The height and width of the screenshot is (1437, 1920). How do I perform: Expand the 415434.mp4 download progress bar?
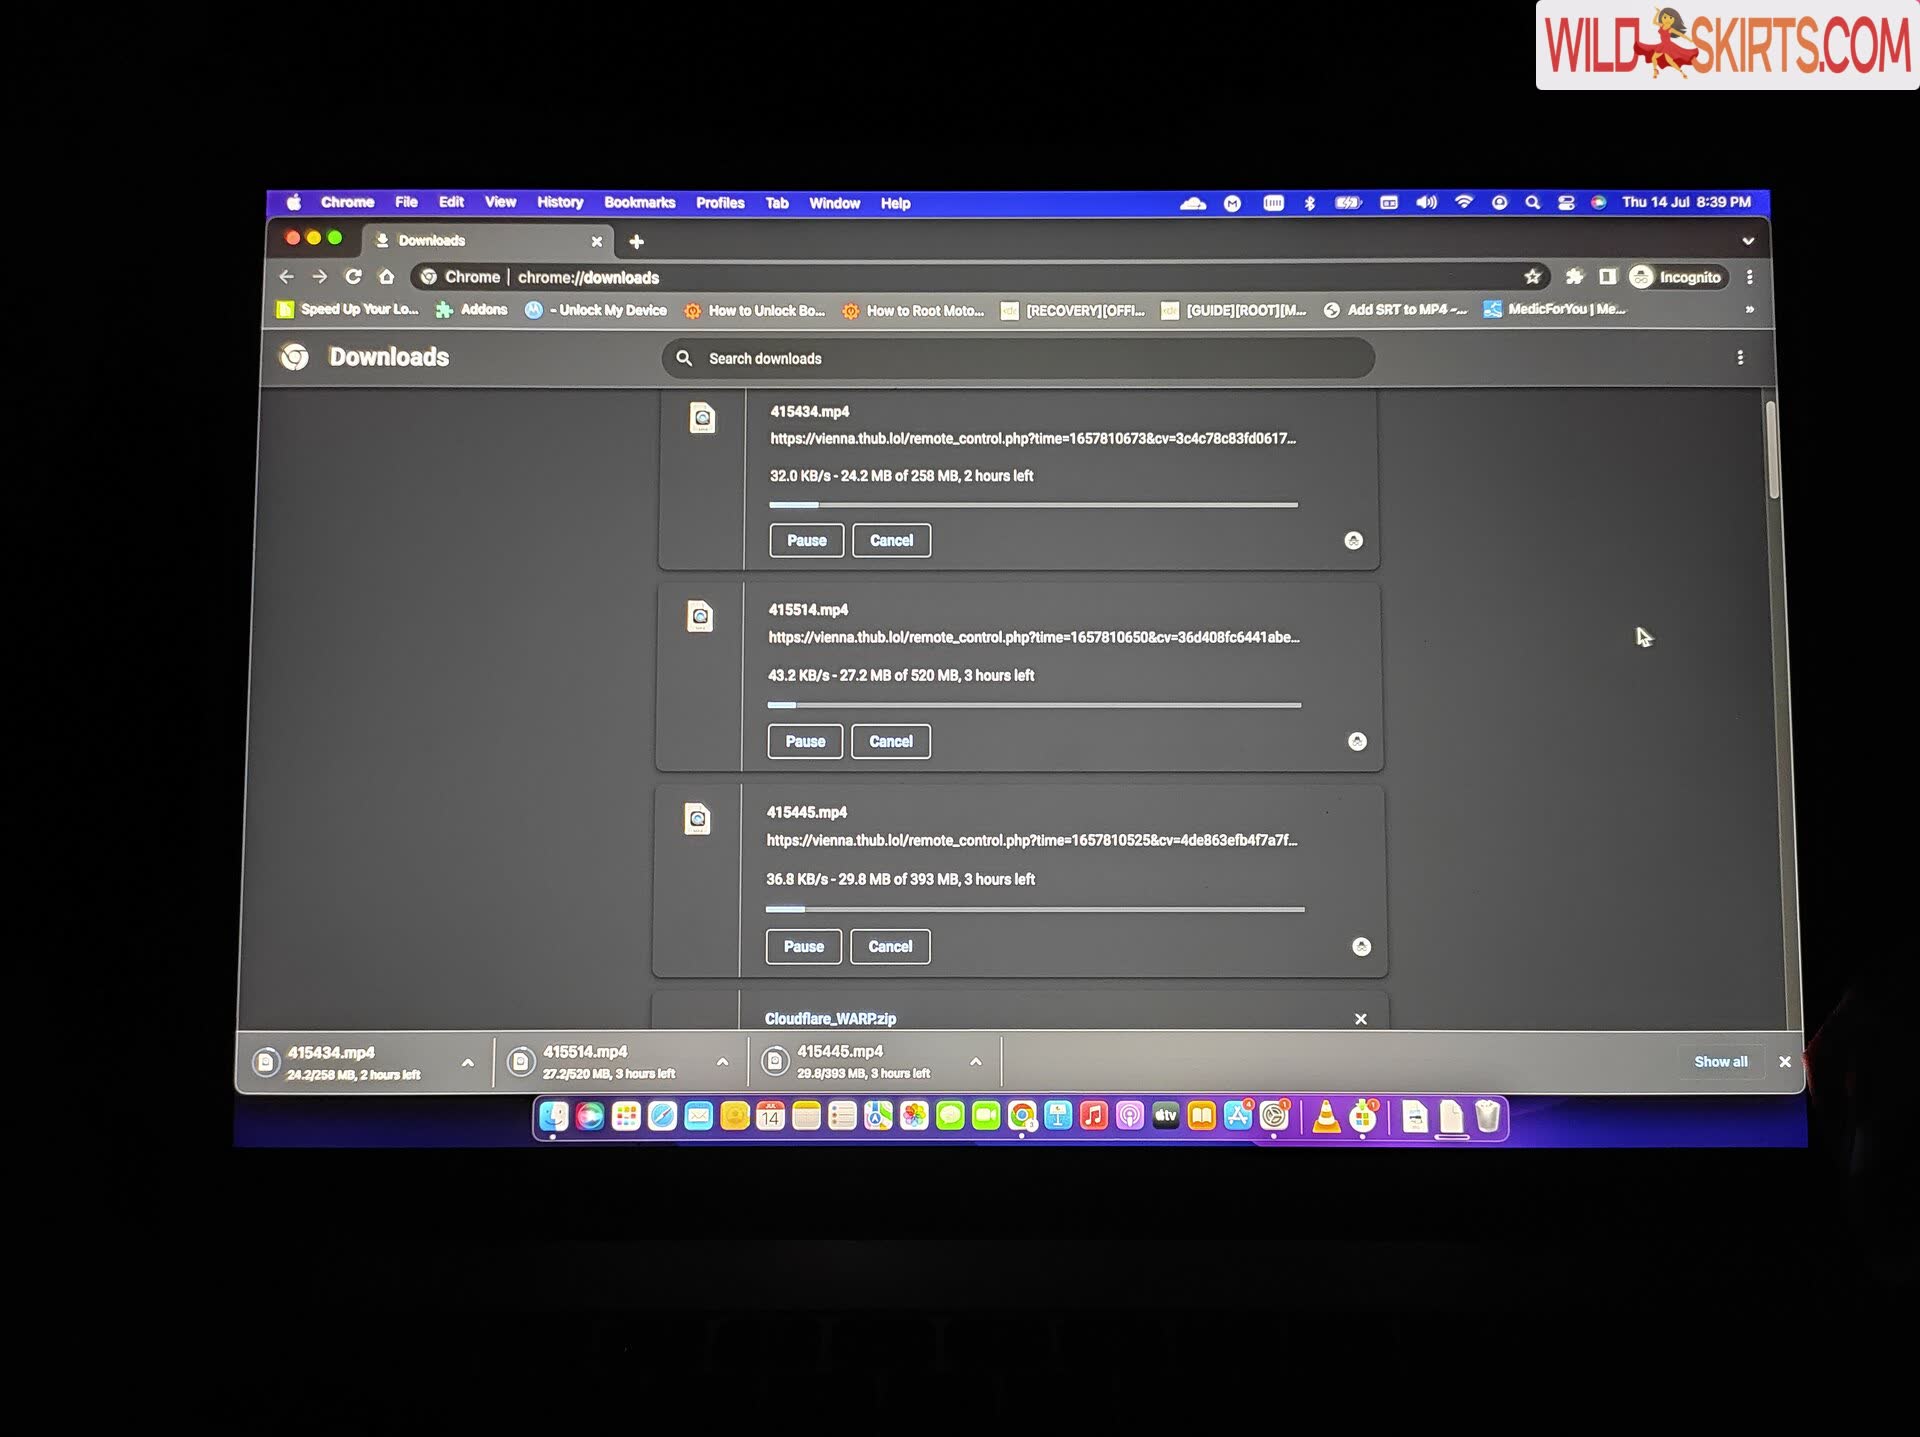pos(466,1061)
